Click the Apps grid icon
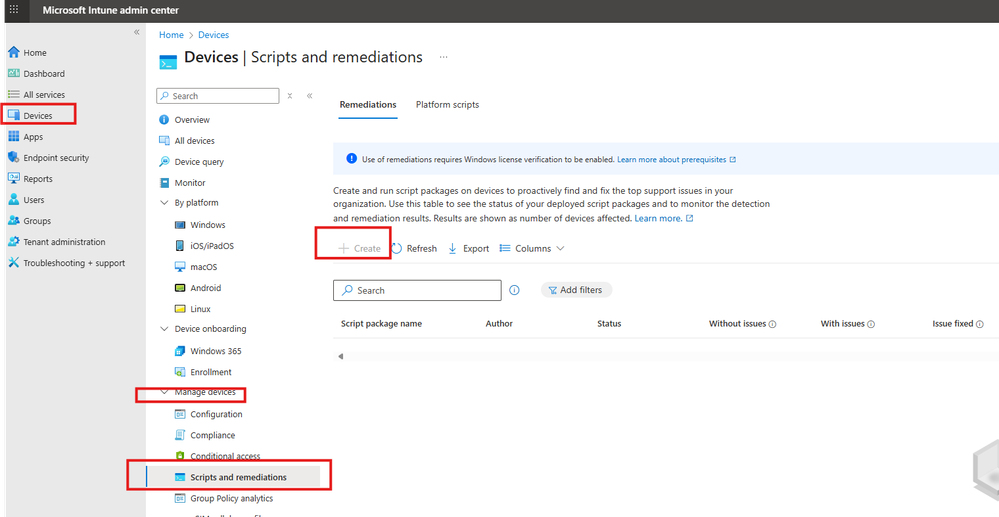This screenshot has height=517, width=999. (13, 136)
